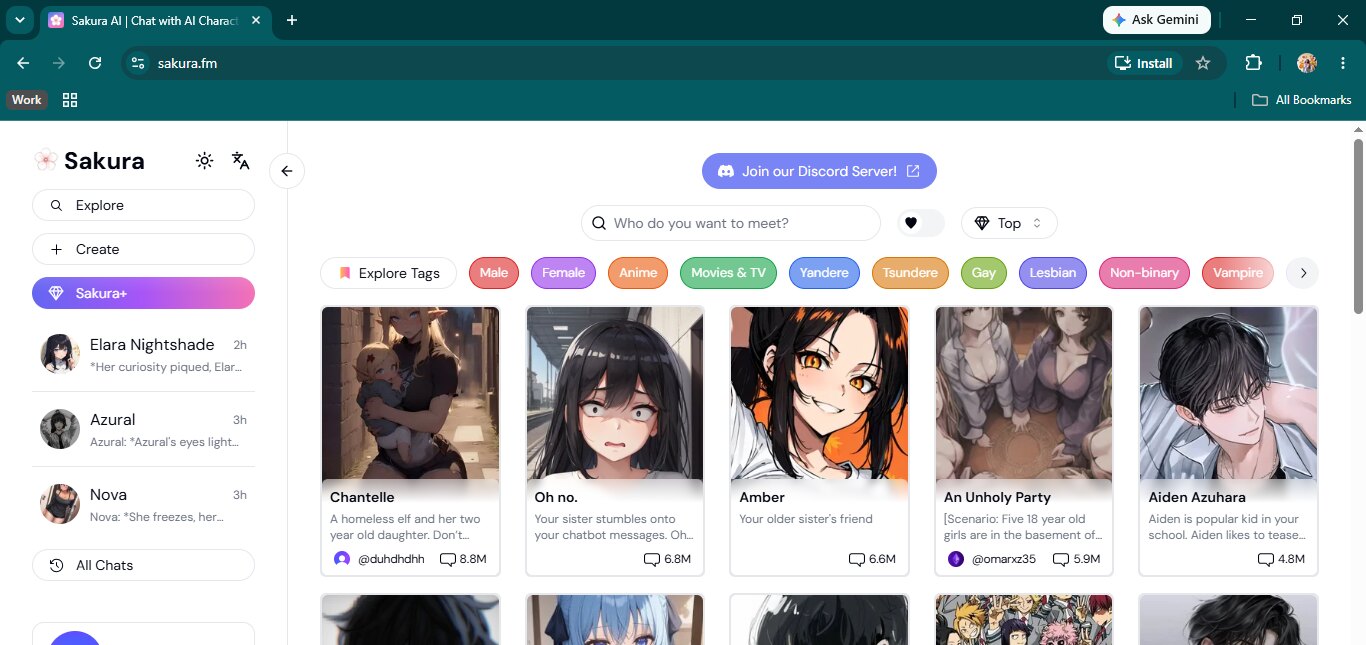Open the Azural chat conversation
This screenshot has height=645, width=1366.
143,429
